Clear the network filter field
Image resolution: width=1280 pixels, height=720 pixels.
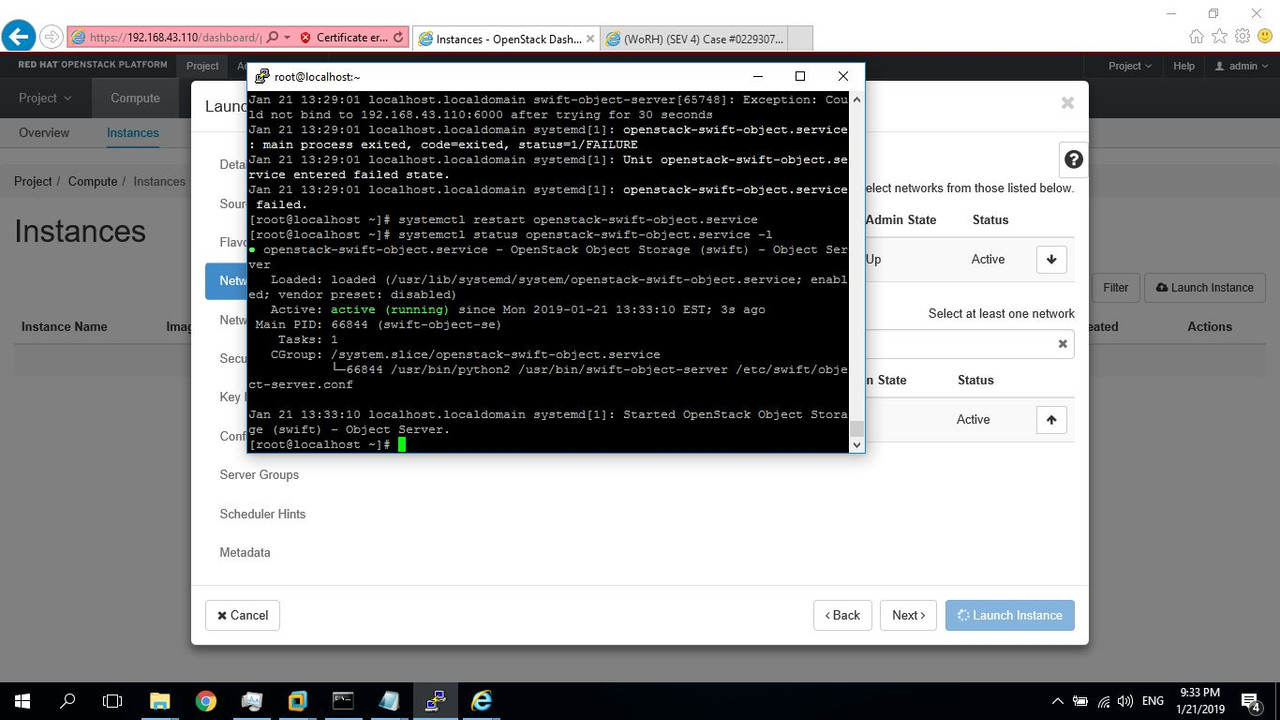[1063, 344]
